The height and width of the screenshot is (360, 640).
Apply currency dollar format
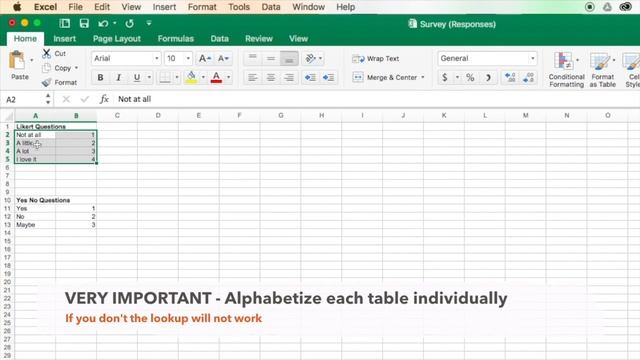(x=444, y=78)
